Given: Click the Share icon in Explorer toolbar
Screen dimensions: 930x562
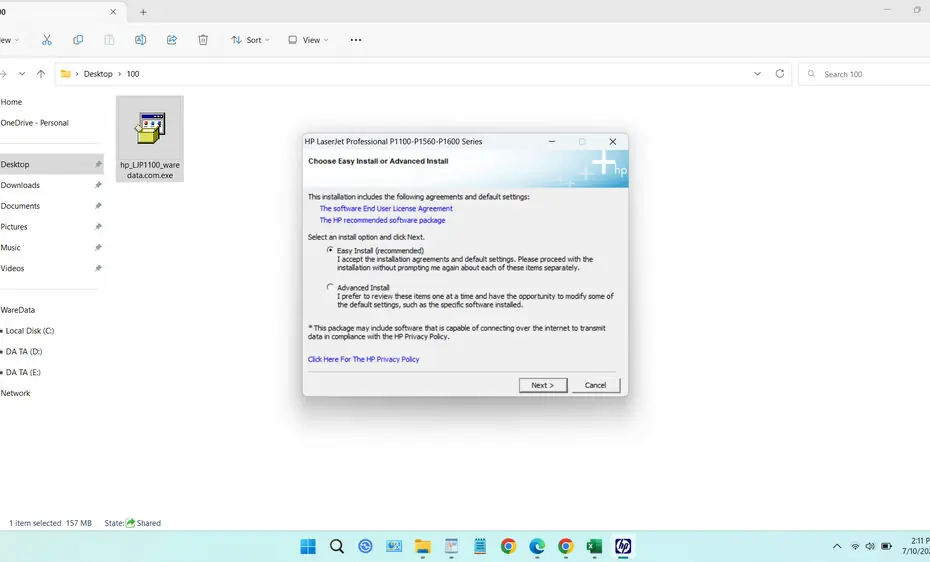Looking at the screenshot, I should coord(172,40).
